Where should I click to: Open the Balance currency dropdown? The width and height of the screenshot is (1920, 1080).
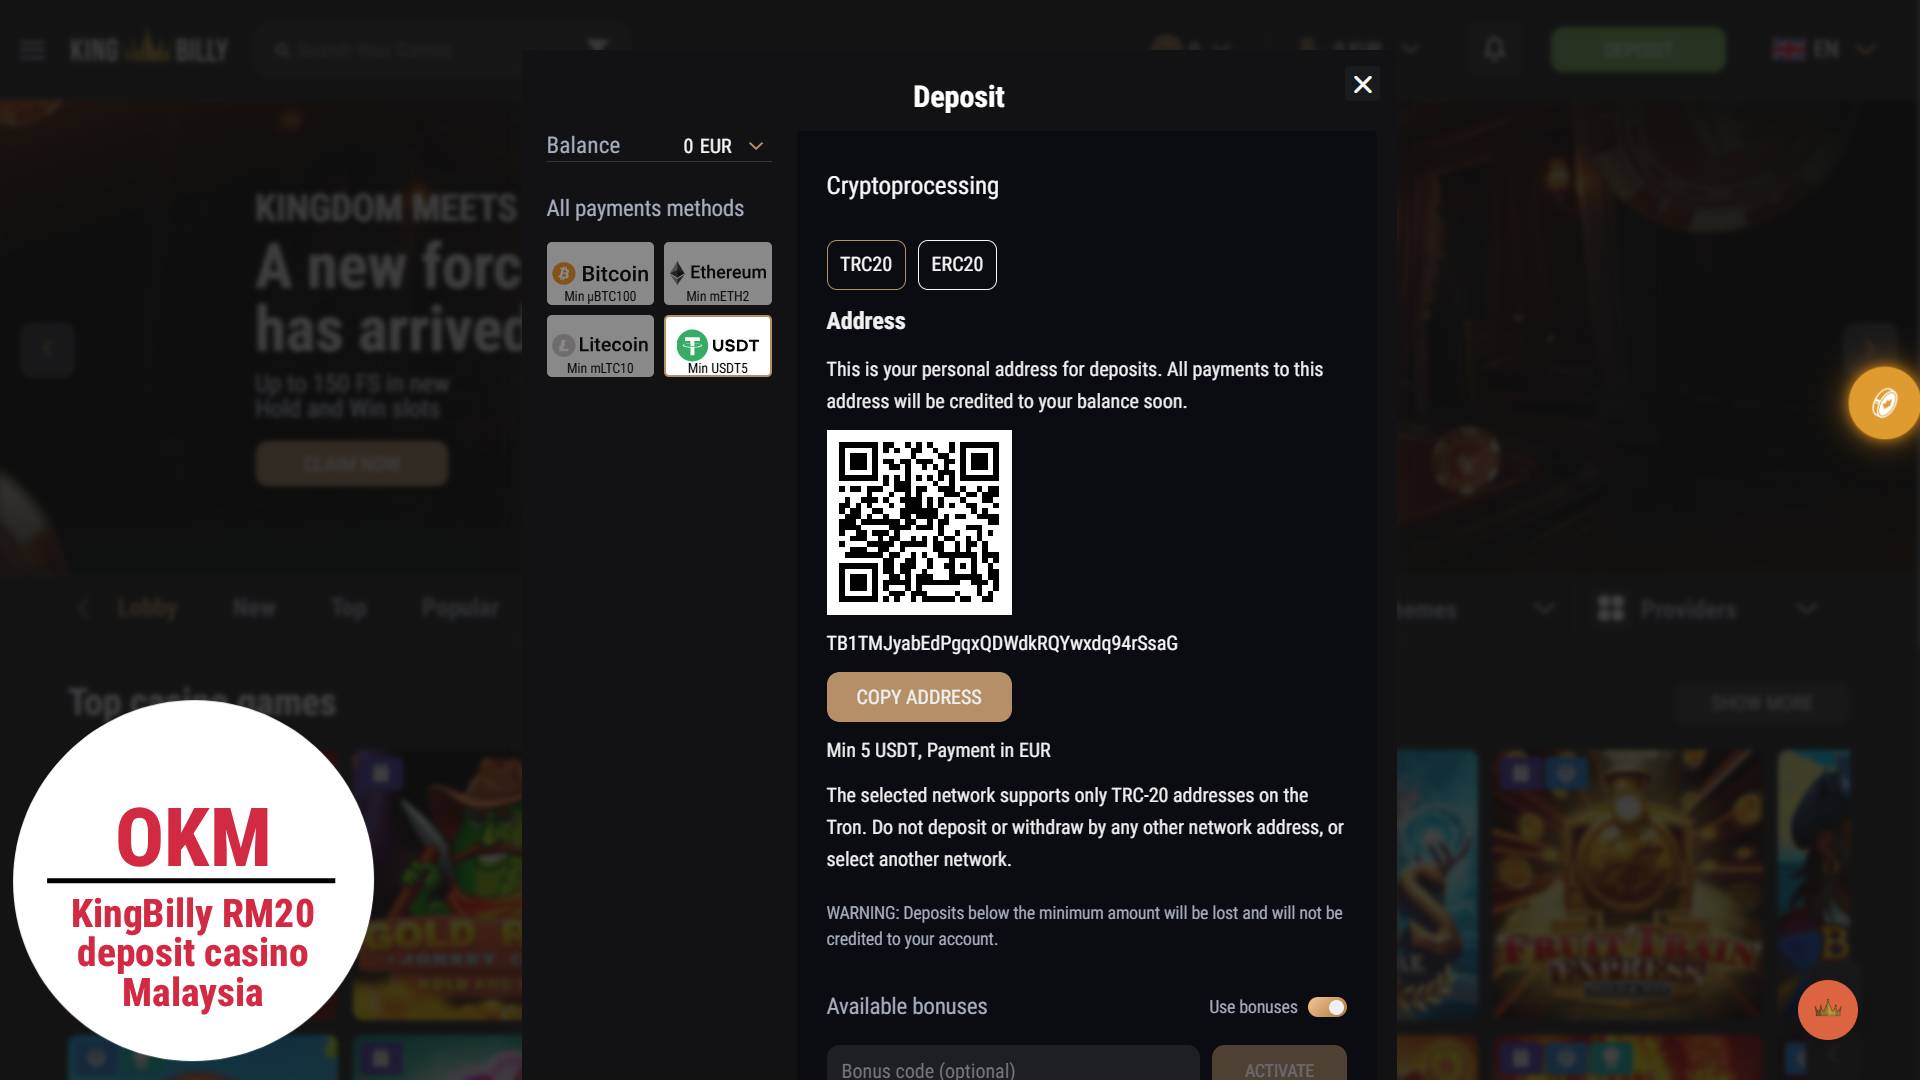coord(757,146)
